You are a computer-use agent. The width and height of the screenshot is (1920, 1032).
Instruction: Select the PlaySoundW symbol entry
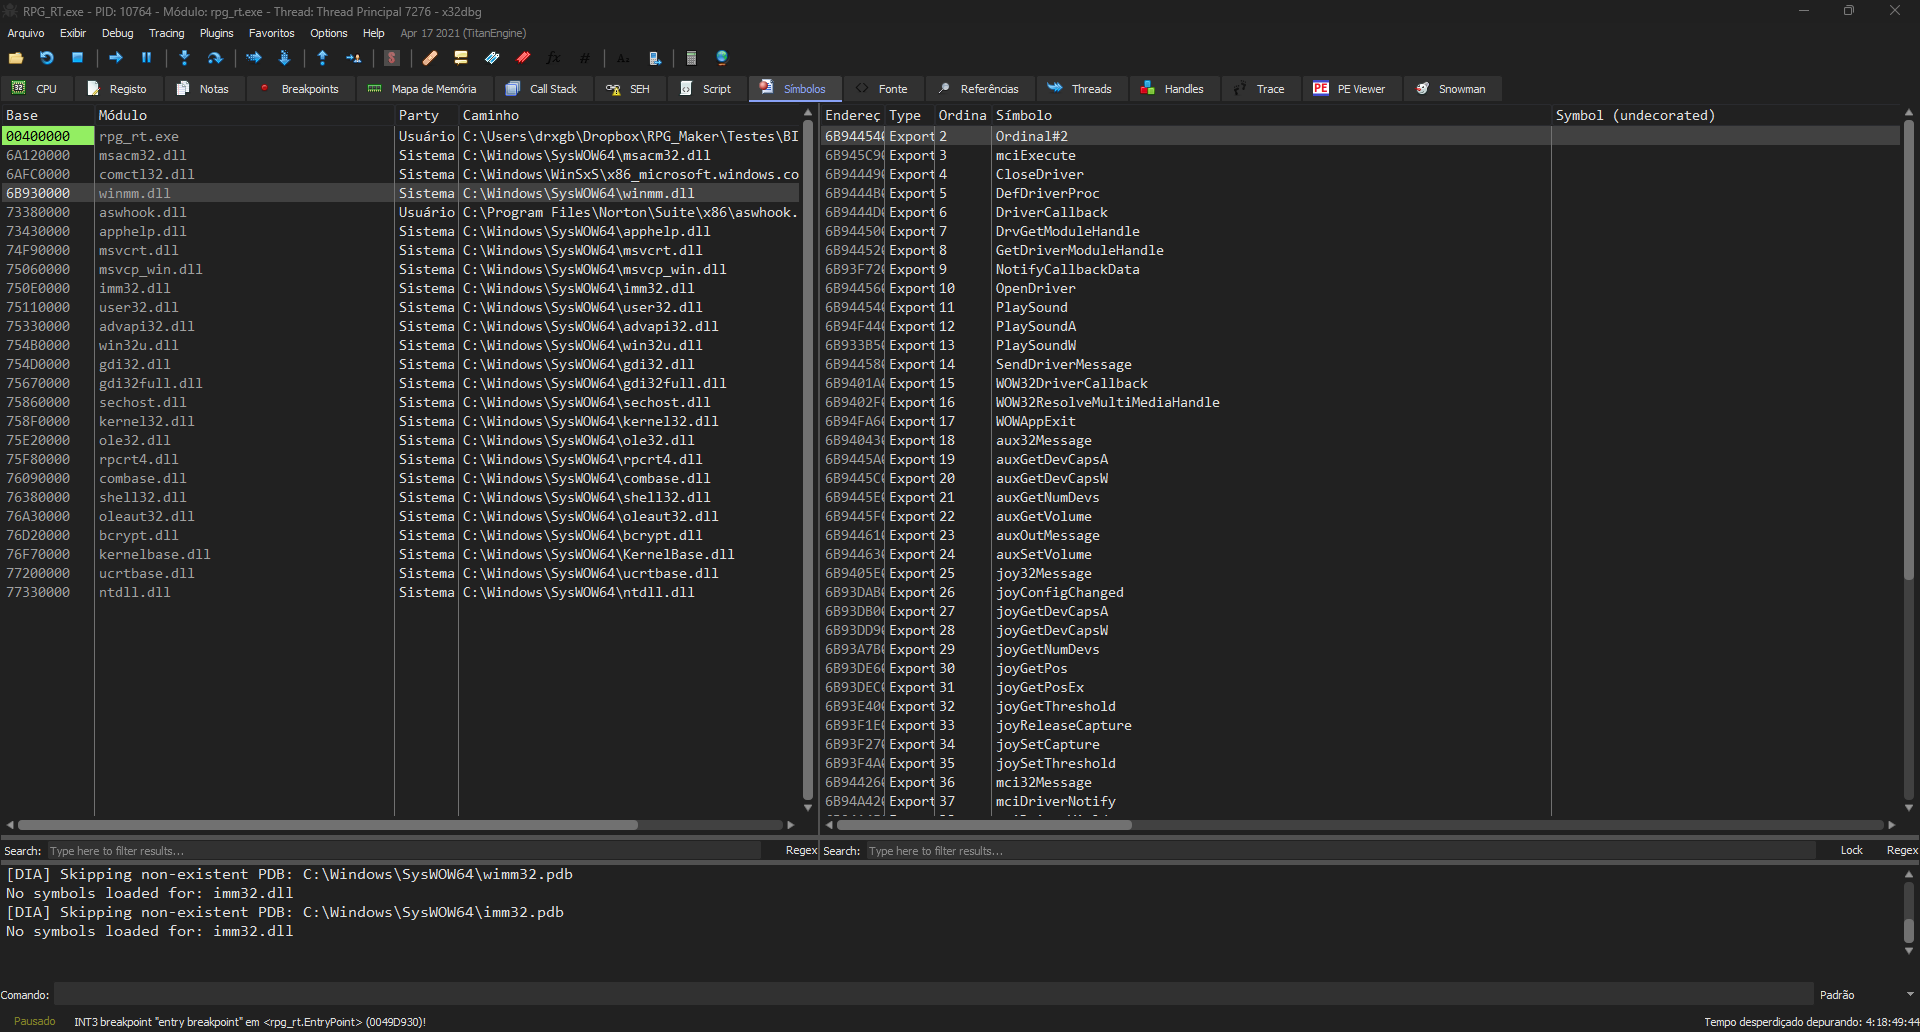pos(1035,345)
